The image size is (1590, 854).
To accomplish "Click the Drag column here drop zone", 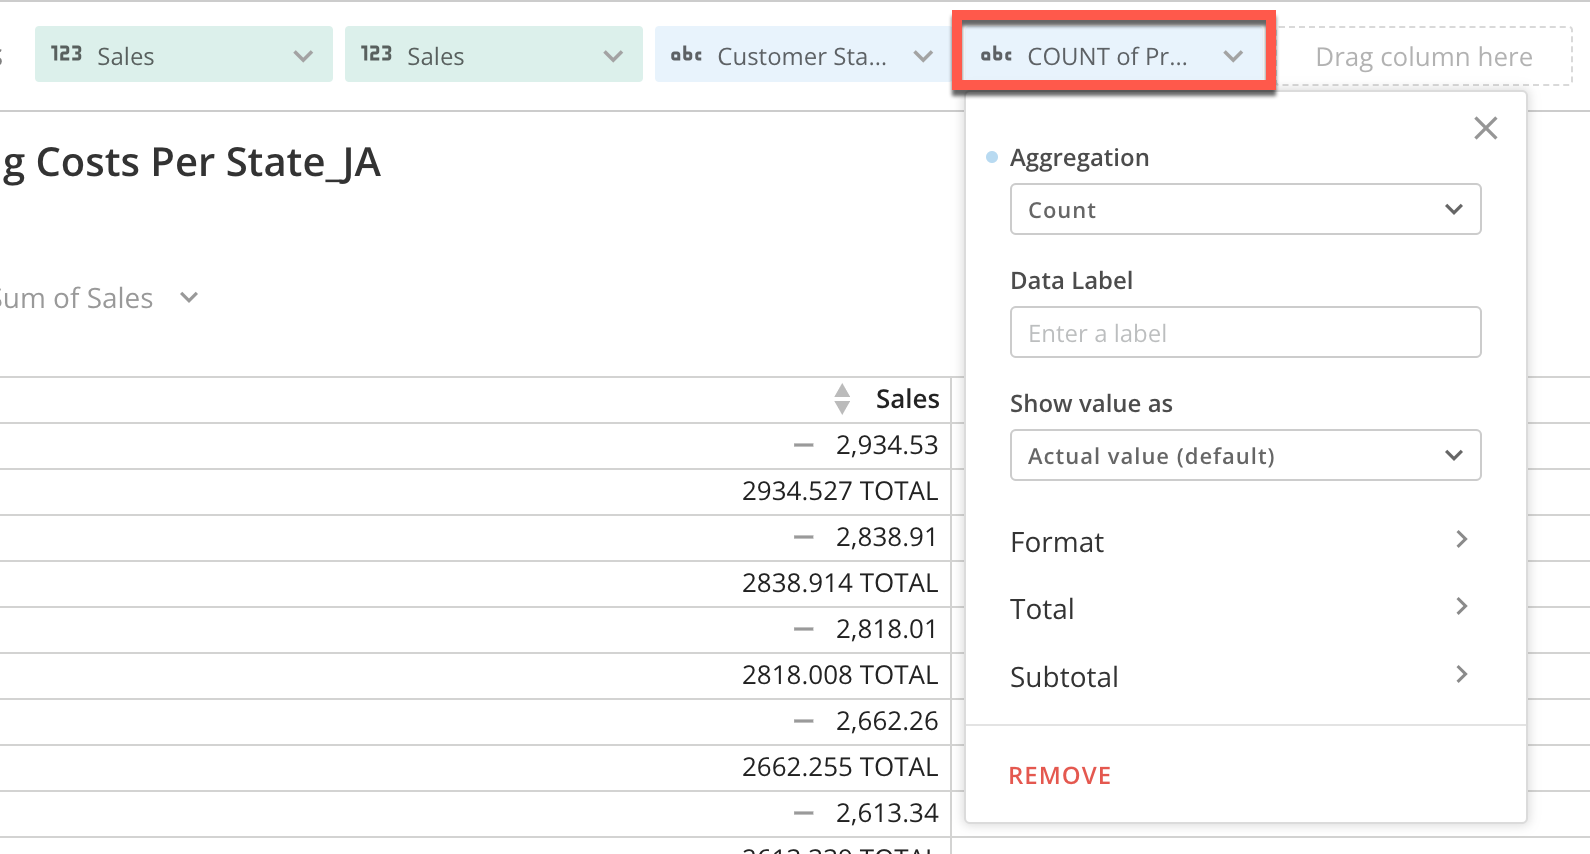I will tap(1423, 56).
